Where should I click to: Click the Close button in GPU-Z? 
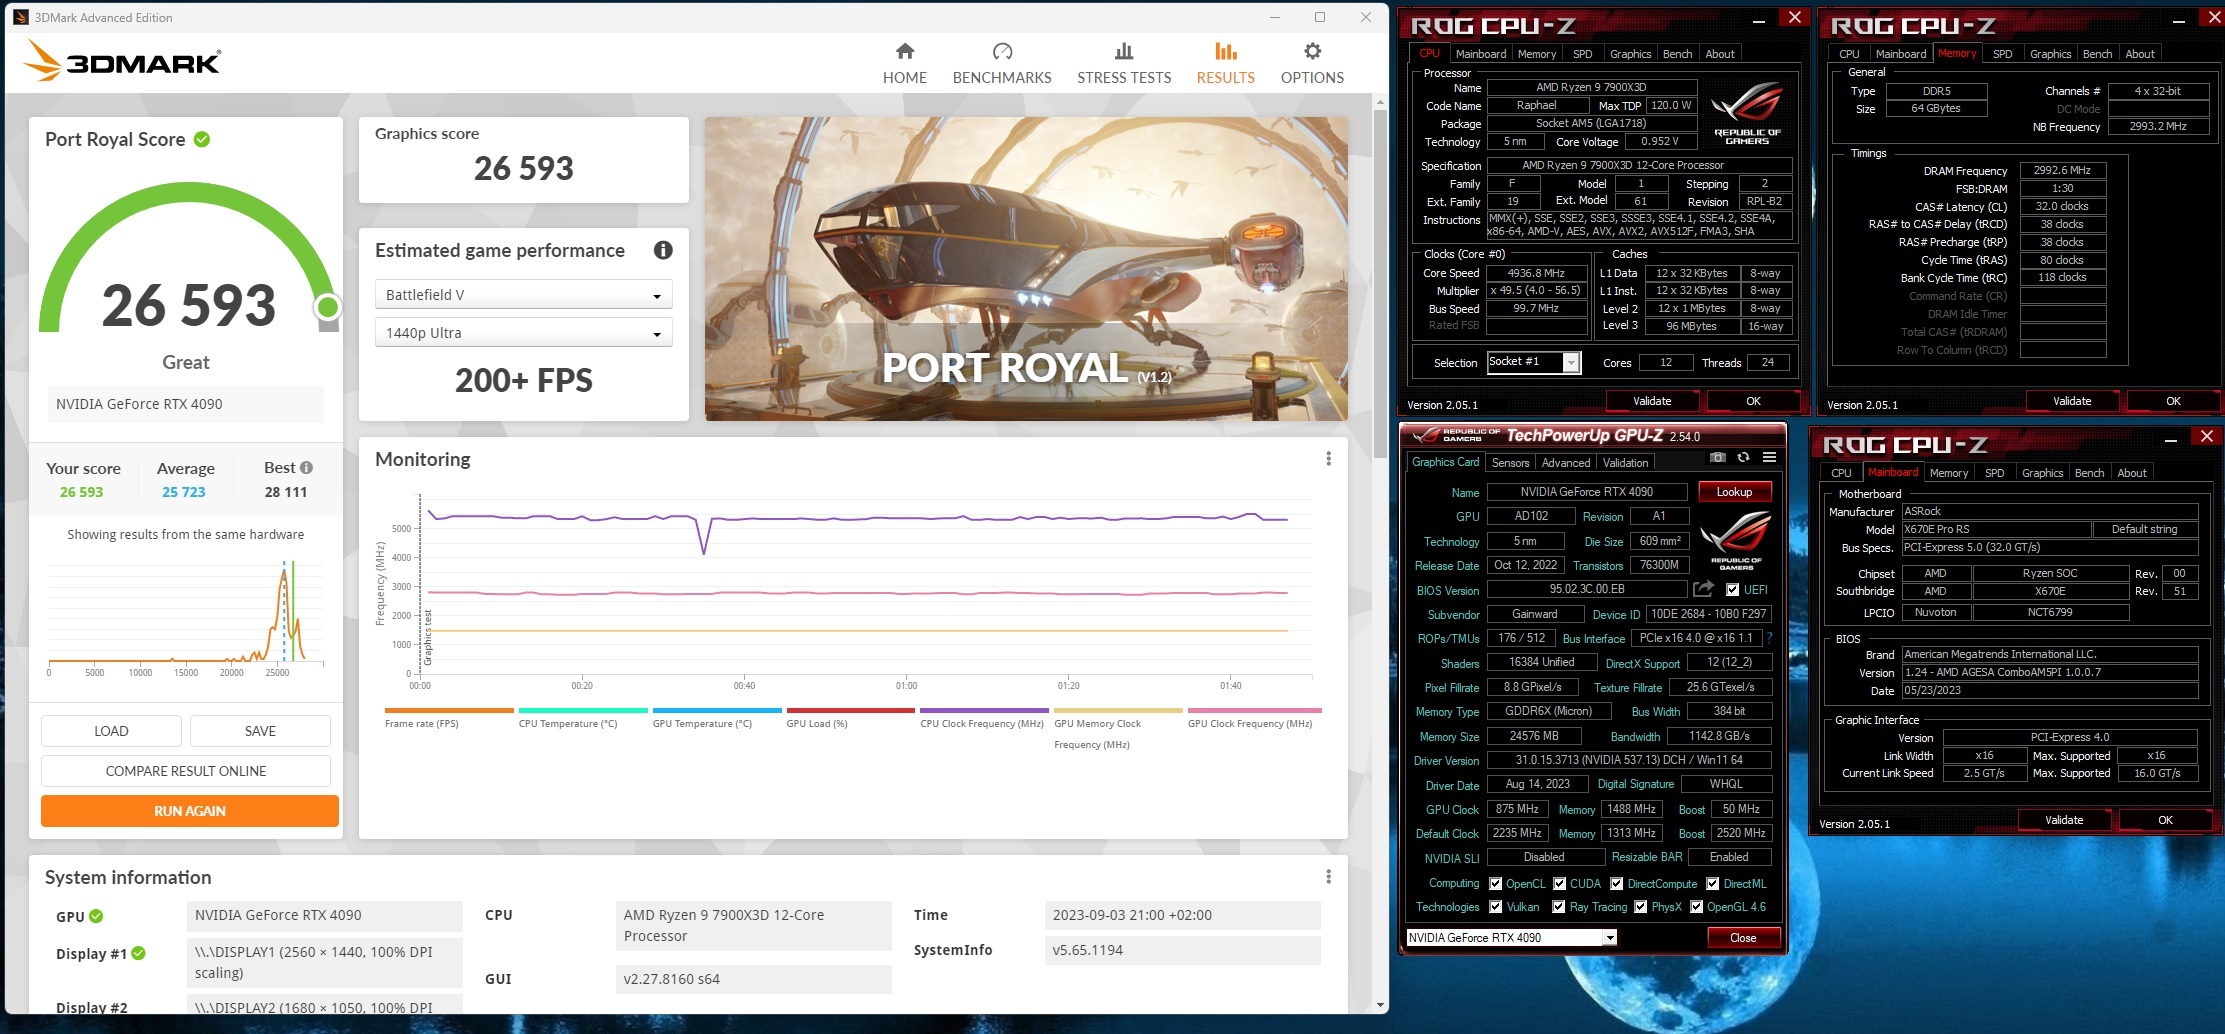tap(1743, 938)
